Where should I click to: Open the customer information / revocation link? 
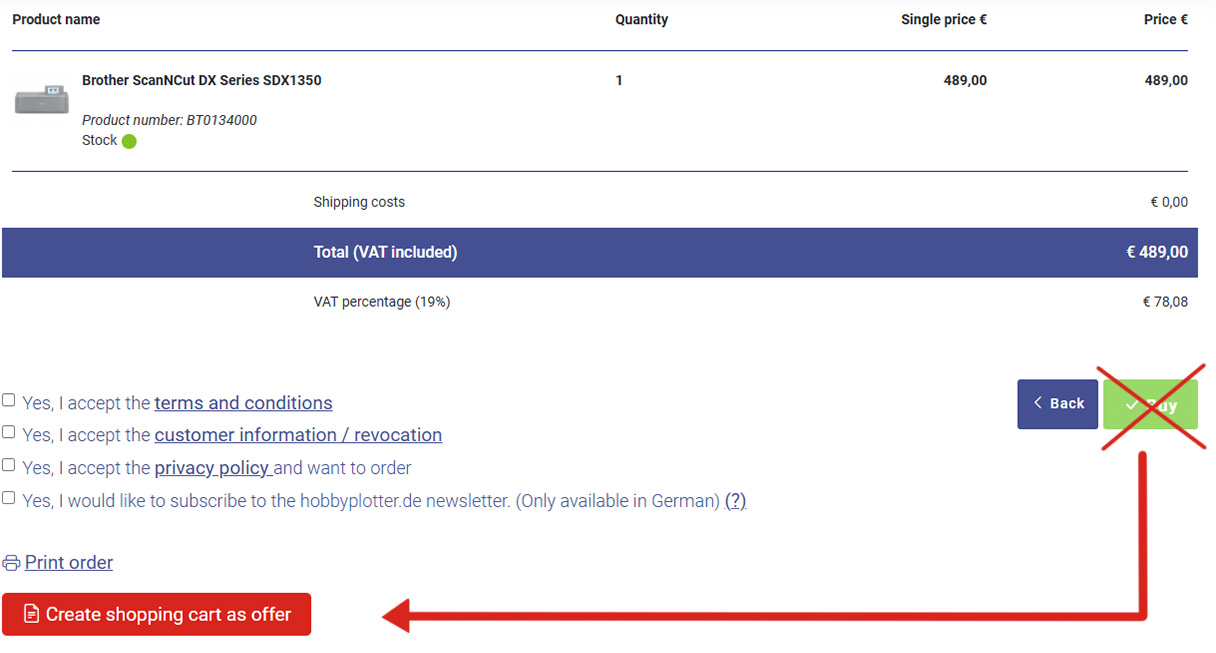tap(298, 435)
